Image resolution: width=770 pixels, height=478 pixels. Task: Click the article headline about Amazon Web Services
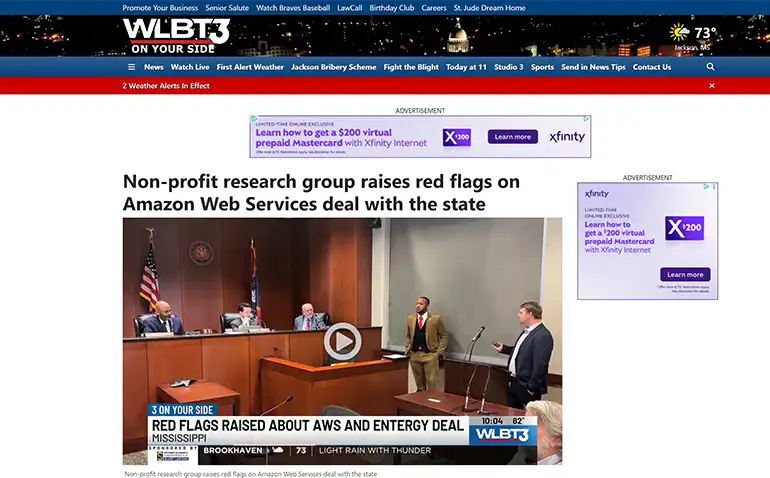pos(321,193)
